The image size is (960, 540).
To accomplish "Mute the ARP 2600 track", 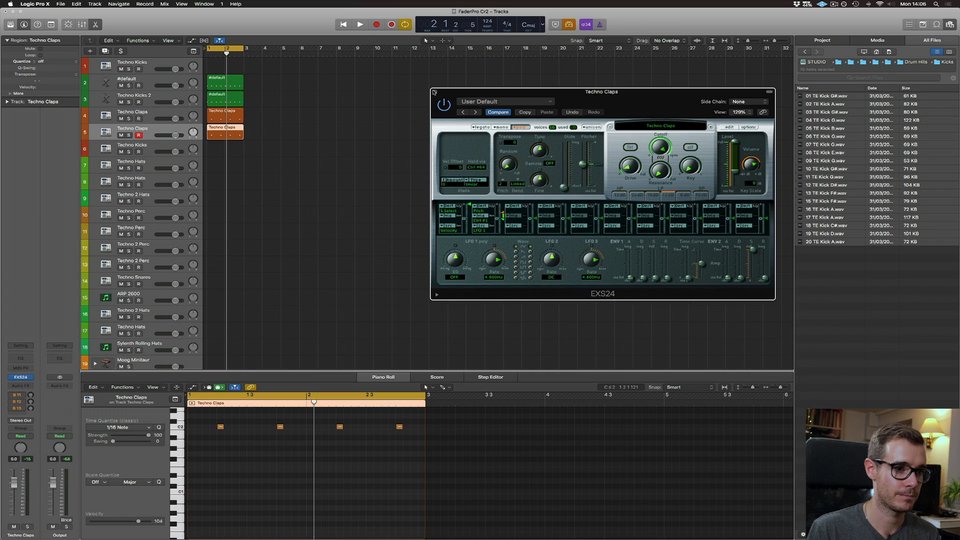I will pos(121,301).
